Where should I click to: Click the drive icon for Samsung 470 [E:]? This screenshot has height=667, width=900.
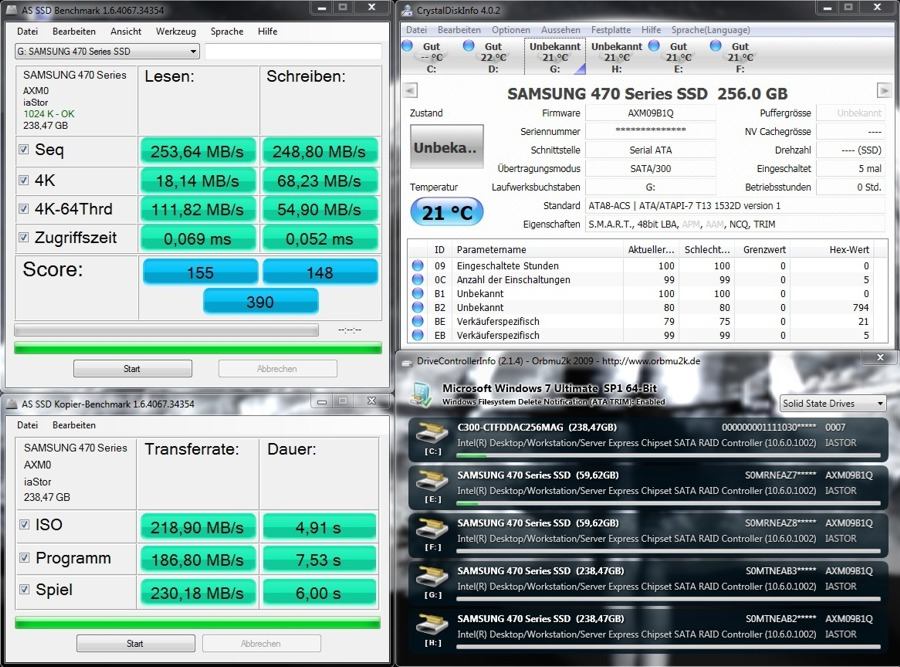click(x=432, y=480)
